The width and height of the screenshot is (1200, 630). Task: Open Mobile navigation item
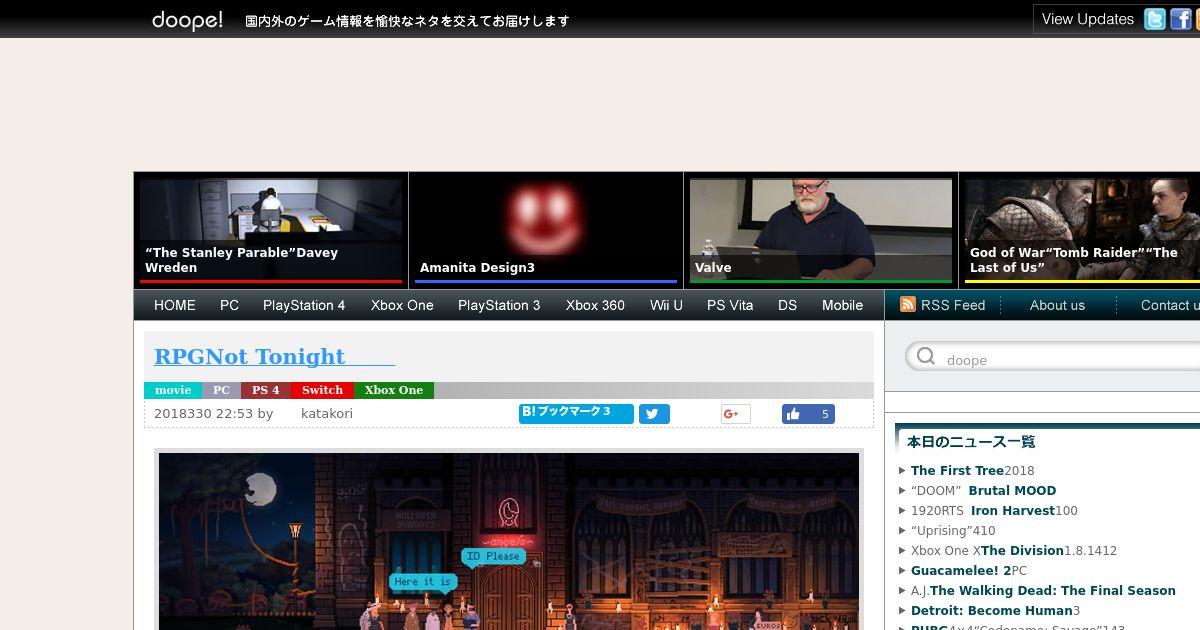pos(842,305)
